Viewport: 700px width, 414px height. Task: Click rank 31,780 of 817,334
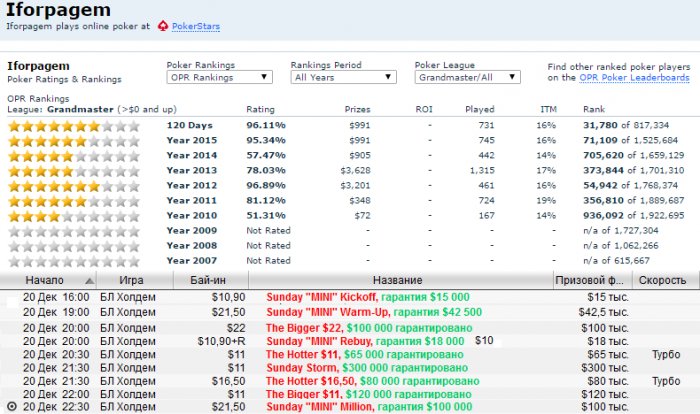[626, 125]
